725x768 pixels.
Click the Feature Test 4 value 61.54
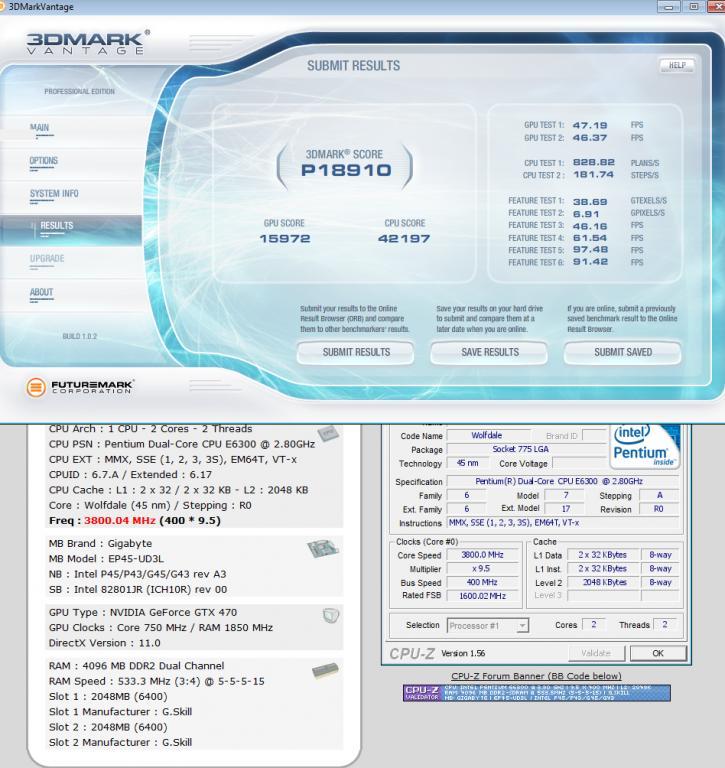(590, 238)
